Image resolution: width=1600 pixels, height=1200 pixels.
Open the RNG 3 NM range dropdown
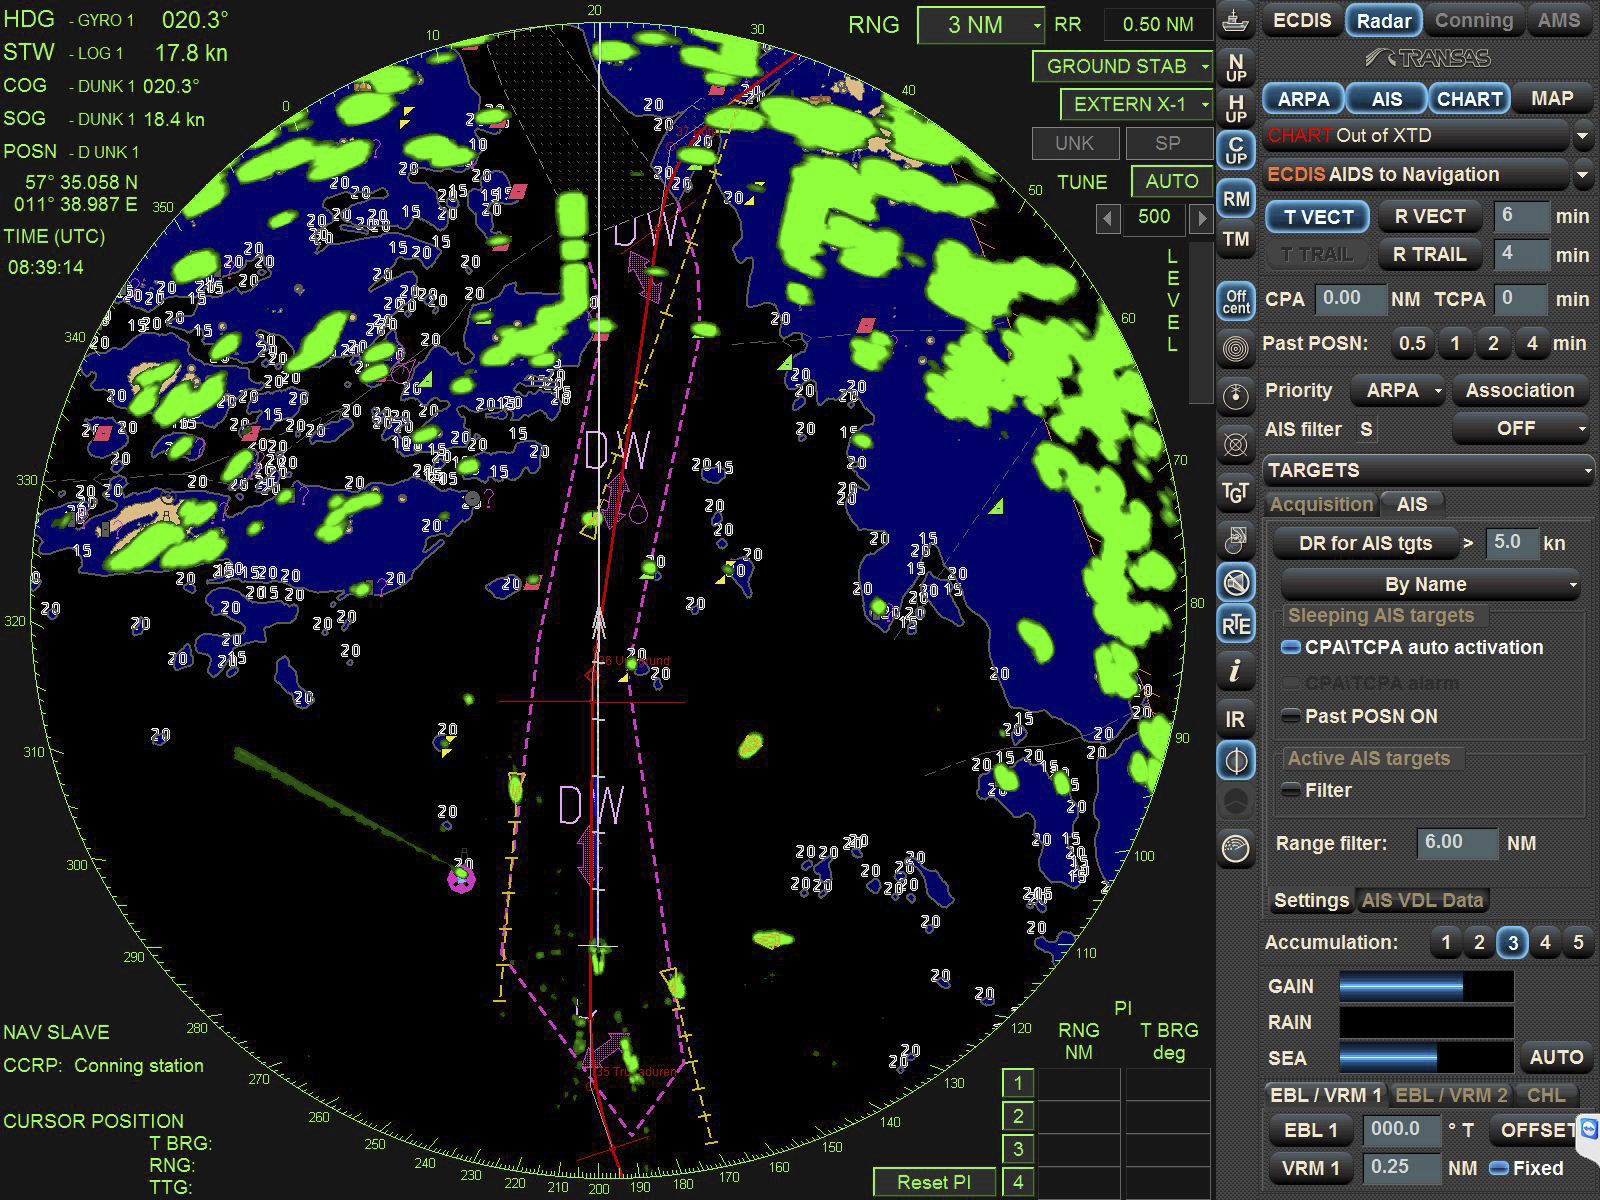click(x=981, y=25)
